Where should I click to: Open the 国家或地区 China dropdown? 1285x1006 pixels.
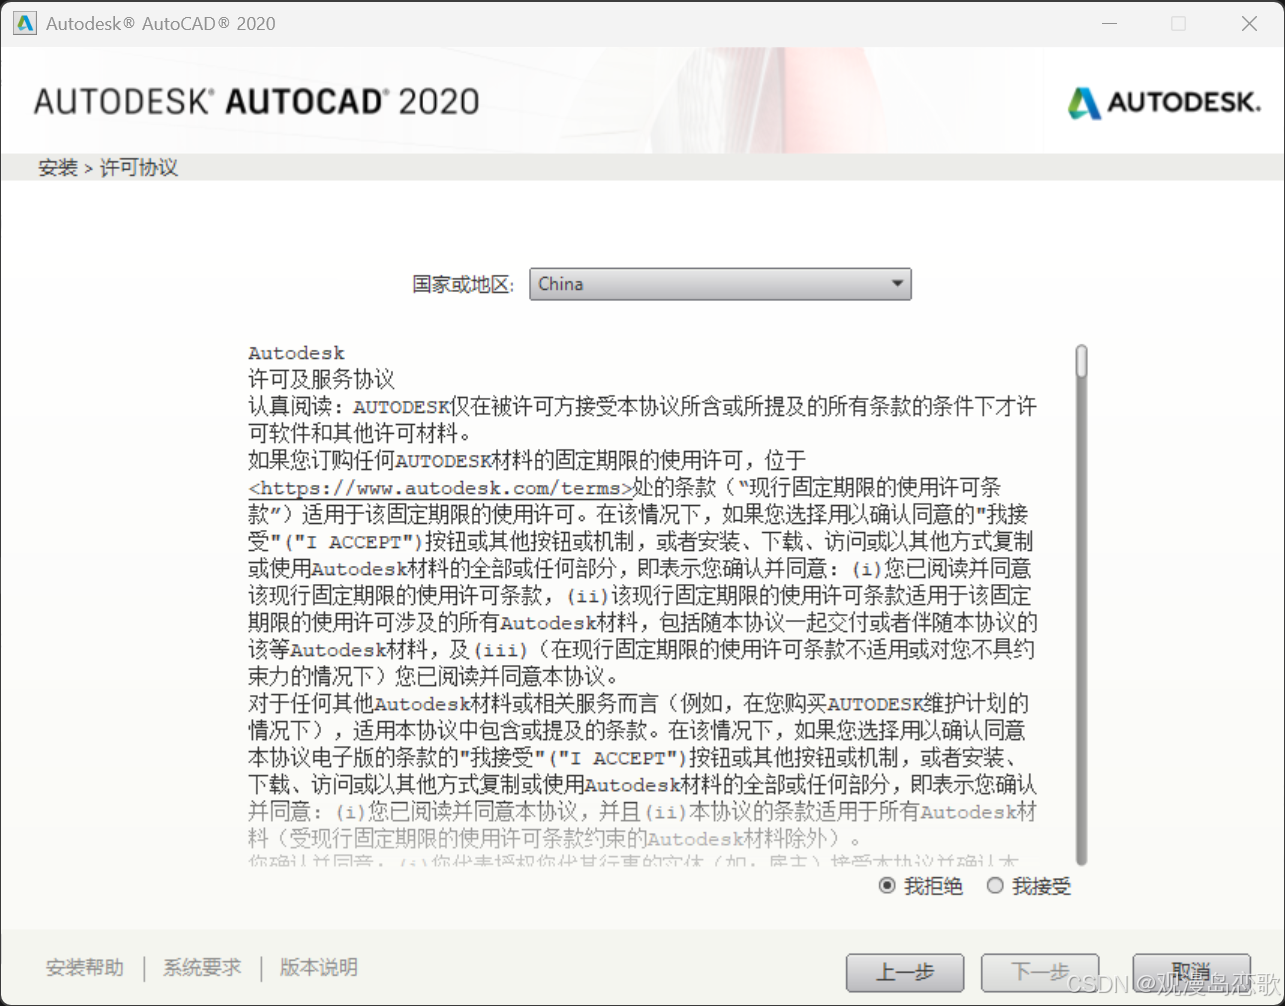coord(720,284)
